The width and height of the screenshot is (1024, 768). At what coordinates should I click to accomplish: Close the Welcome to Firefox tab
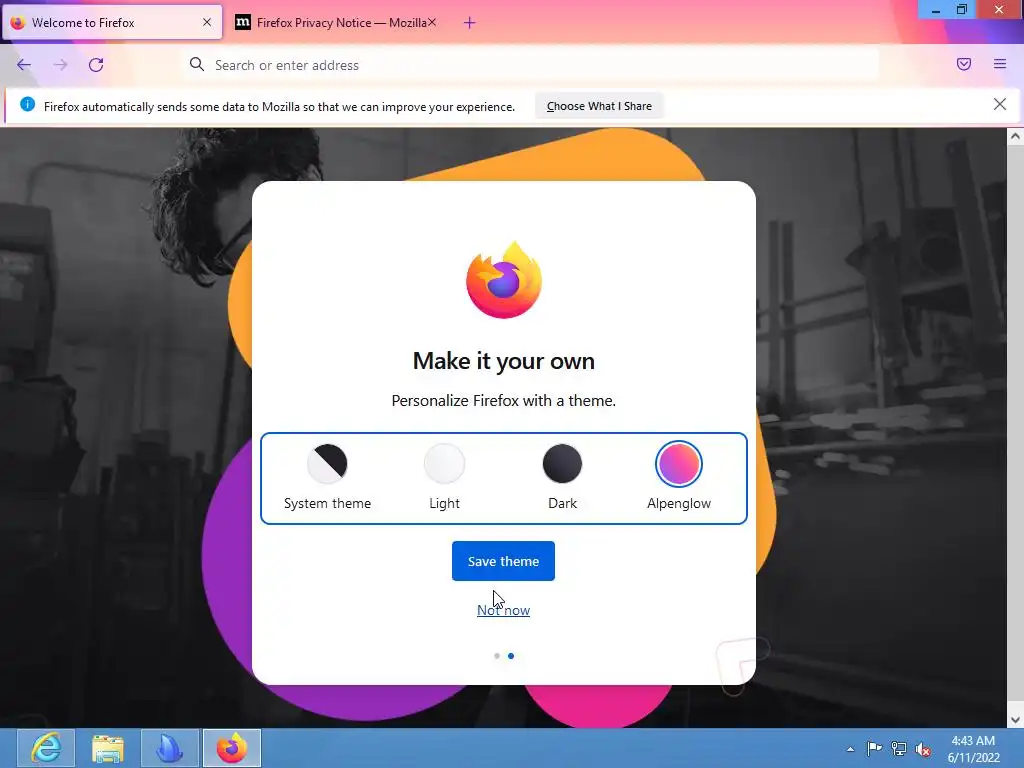pyautogui.click(x=207, y=22)
